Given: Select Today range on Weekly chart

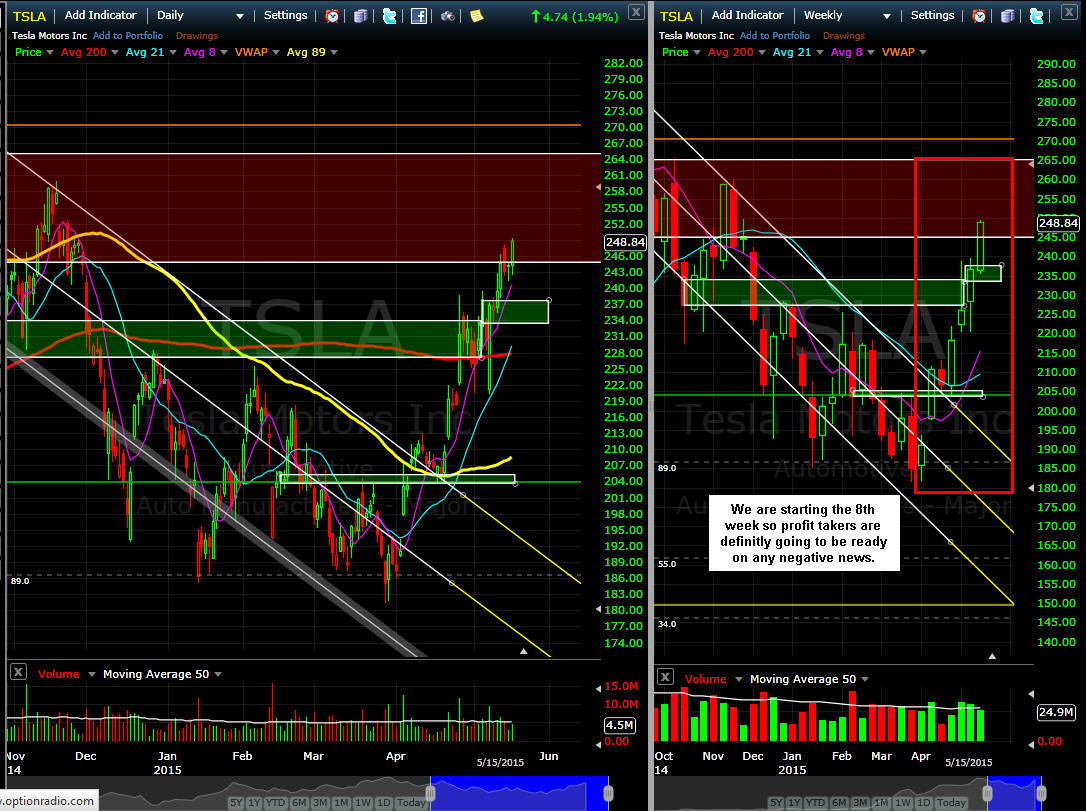Looking at the screenshot, I should (x=952, y=803).
